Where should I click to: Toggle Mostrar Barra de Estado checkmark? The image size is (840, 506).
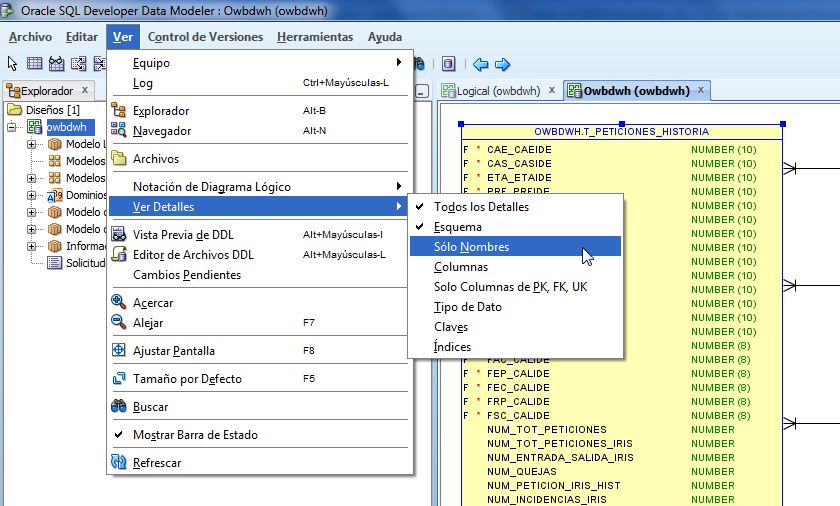click(118, 434)
